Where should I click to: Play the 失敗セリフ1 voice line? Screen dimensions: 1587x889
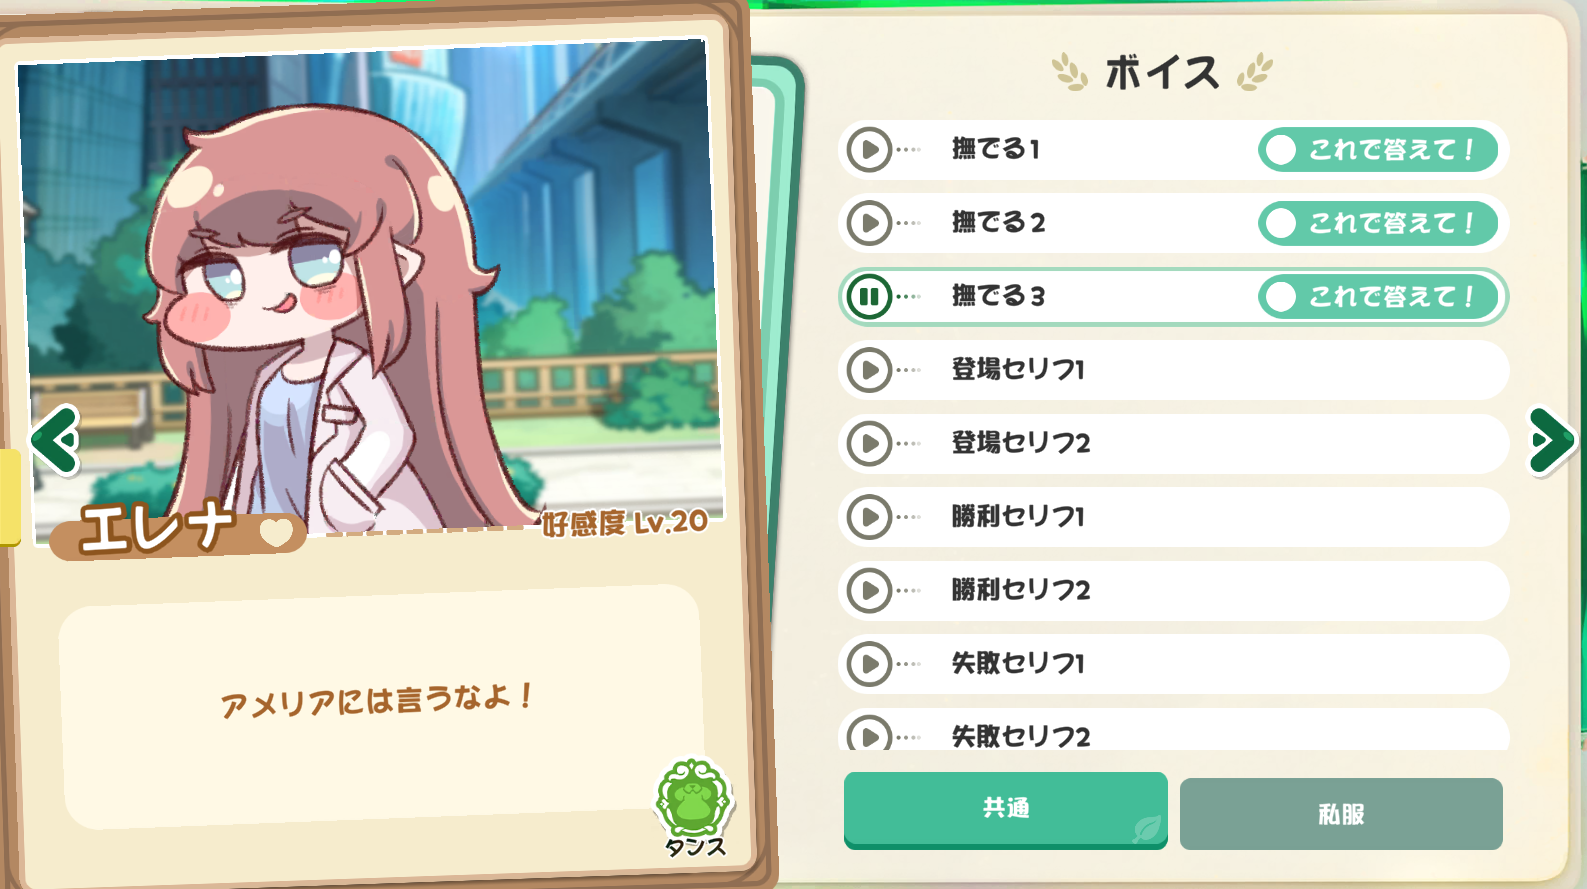pyautogui.click(x=869, y=664)
